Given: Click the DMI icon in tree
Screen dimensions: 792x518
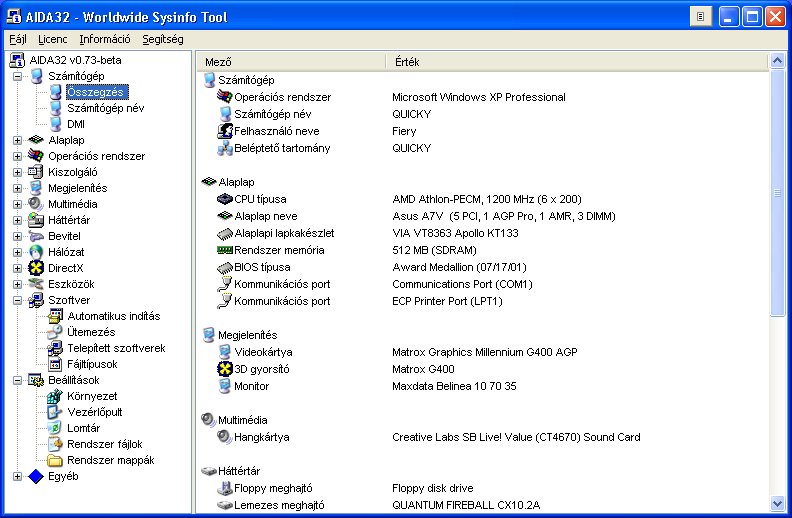Looking at the screenshot, I should click(x=56, y=124).
